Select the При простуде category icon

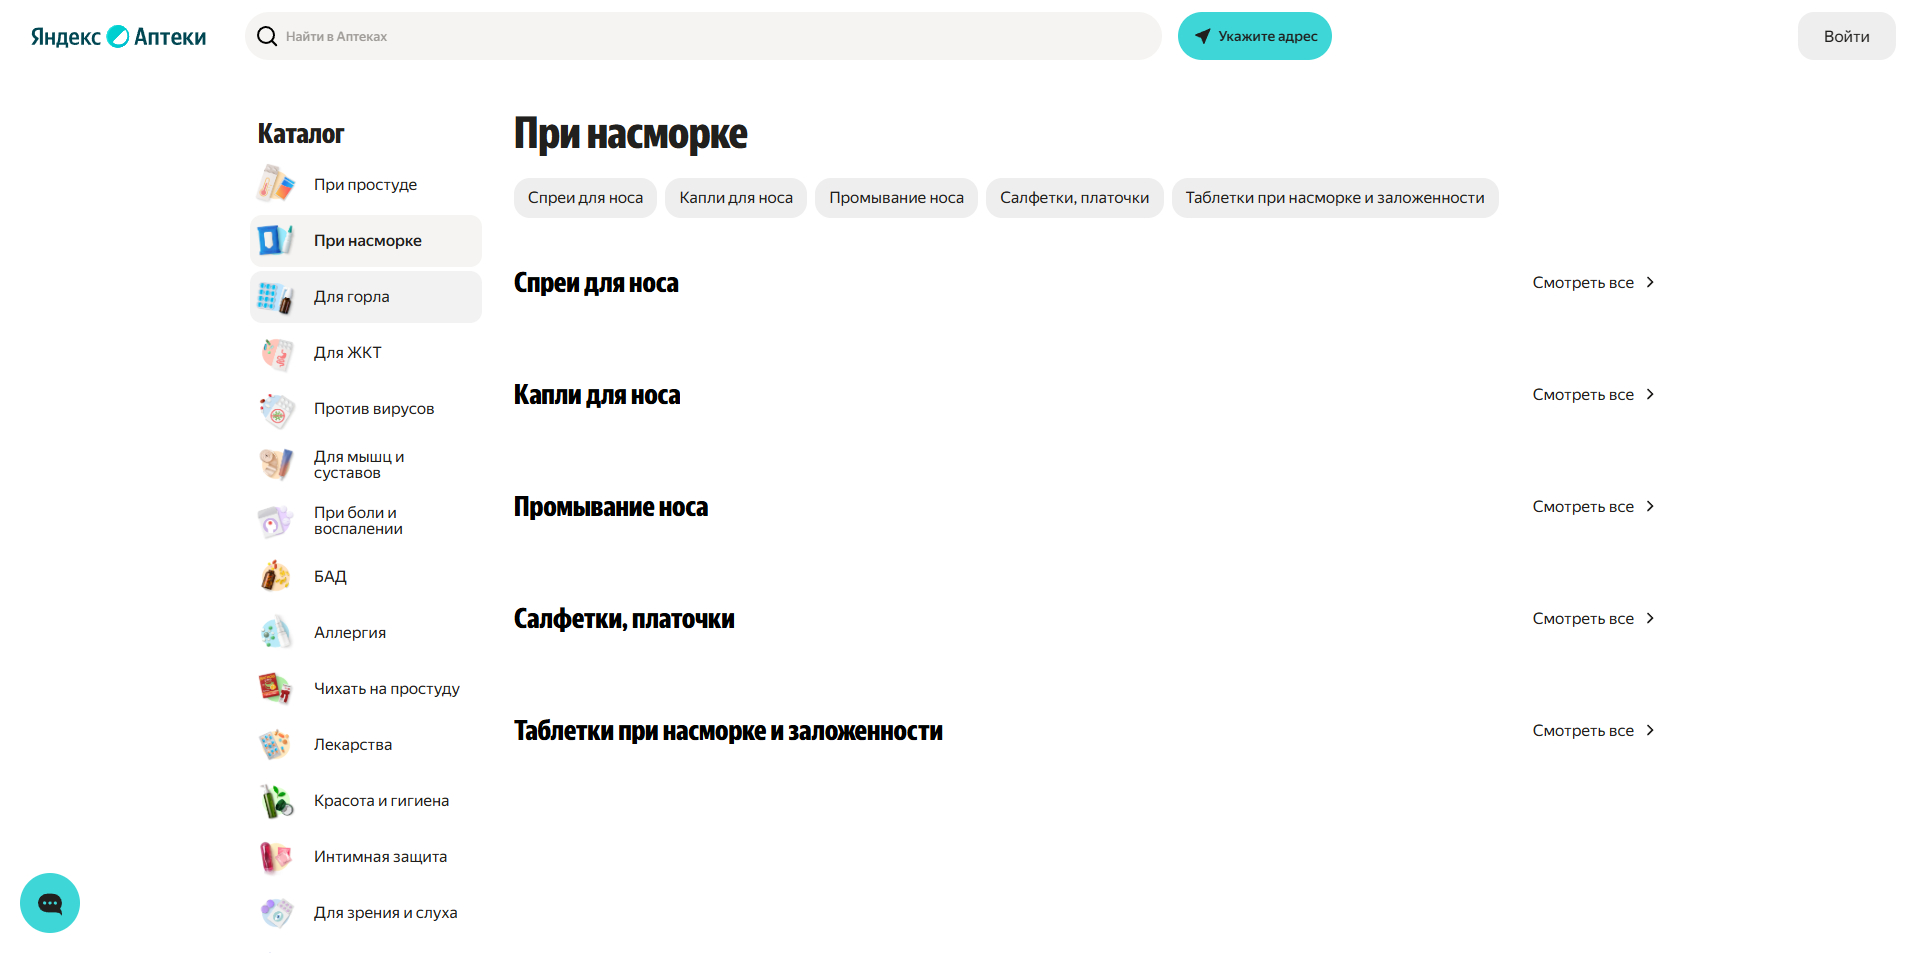pos(277,184)
